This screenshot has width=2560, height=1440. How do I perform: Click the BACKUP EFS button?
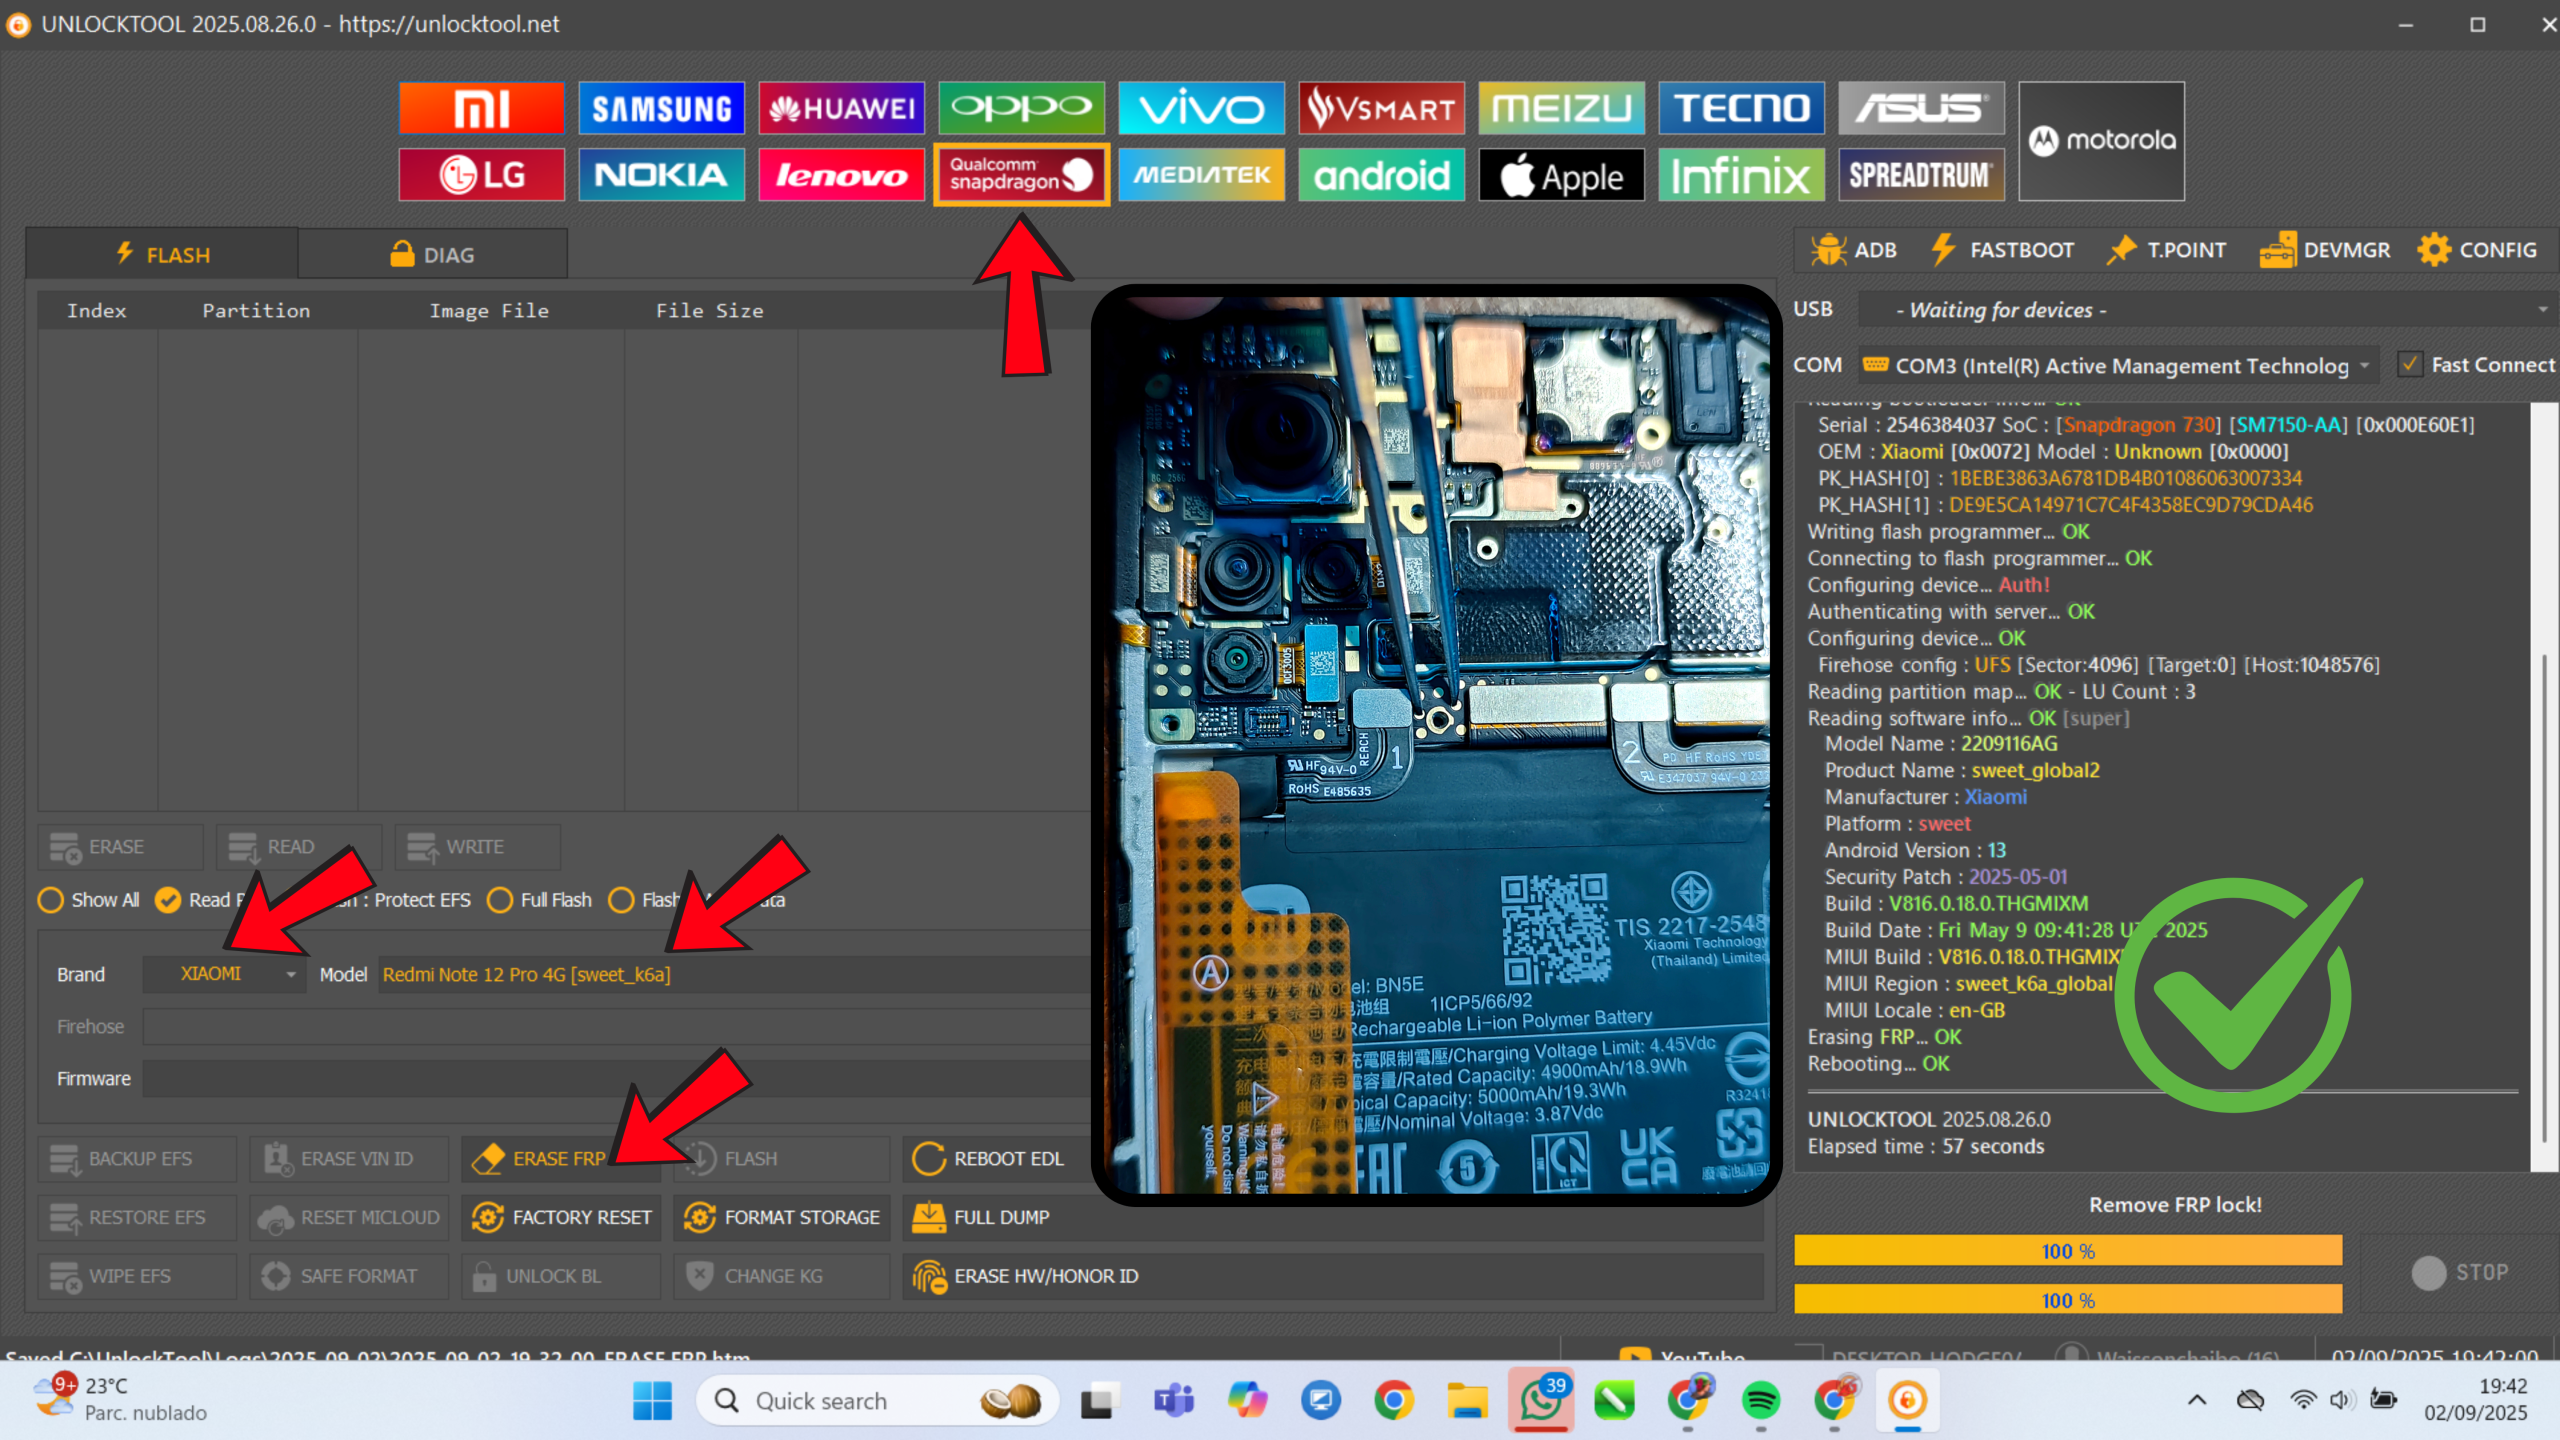[137, 1158]
